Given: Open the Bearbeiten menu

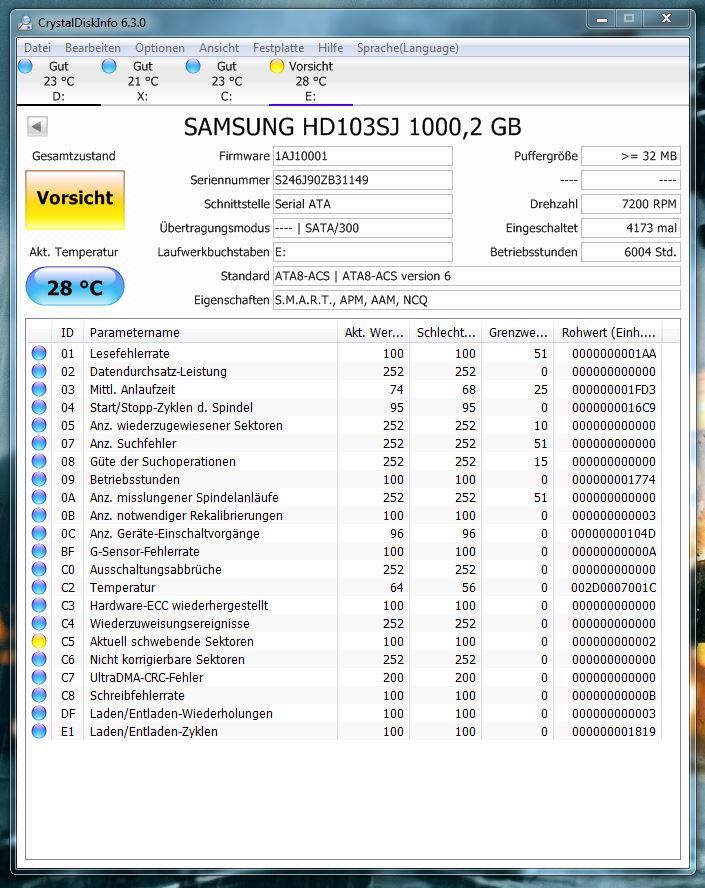Looking at the screenshot, I should click(x=93, y=48).
